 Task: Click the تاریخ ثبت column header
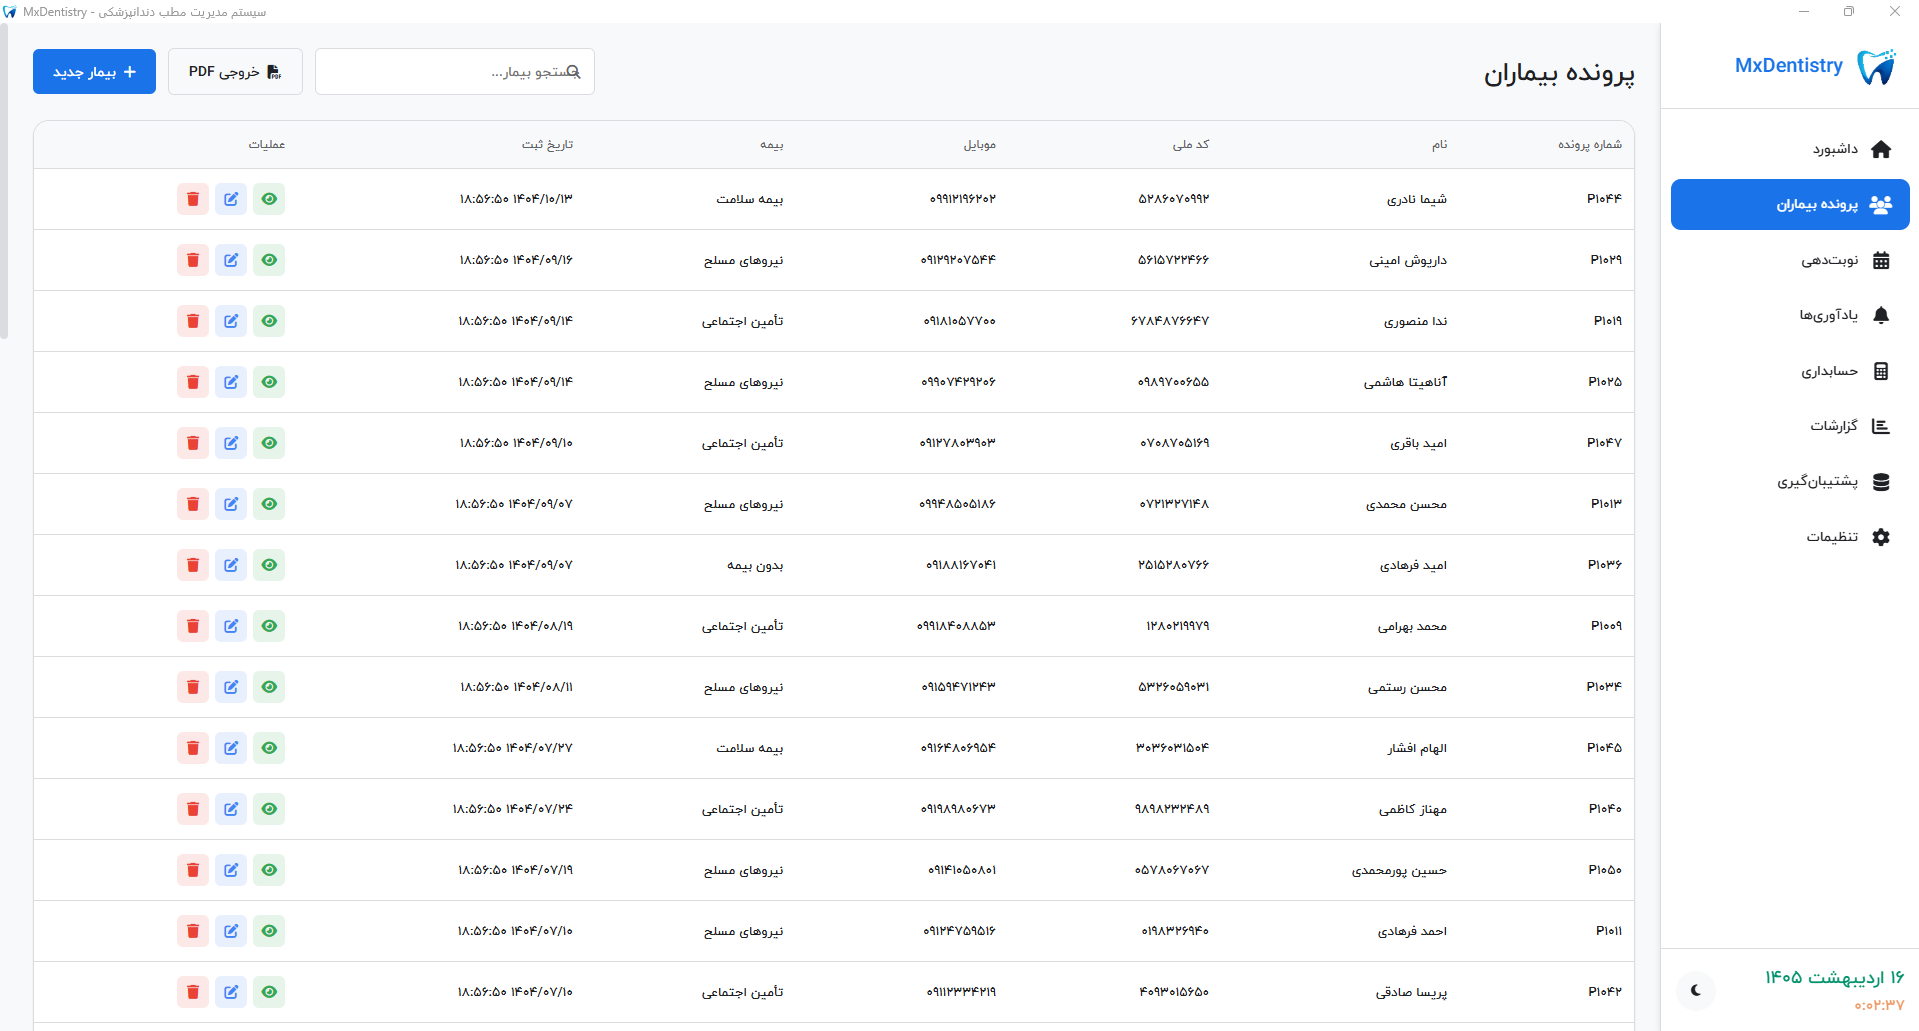547,145
